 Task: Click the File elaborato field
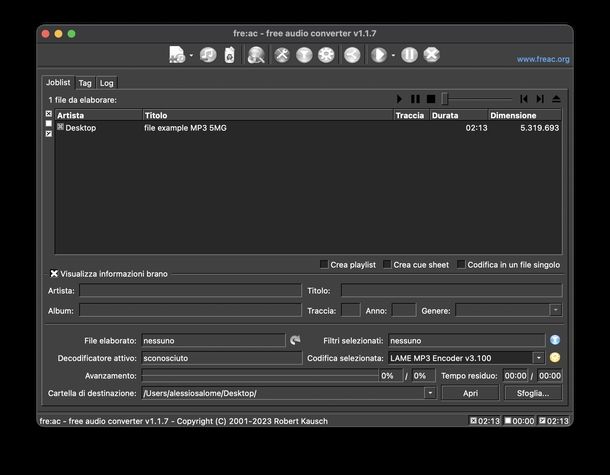point(213,340)
